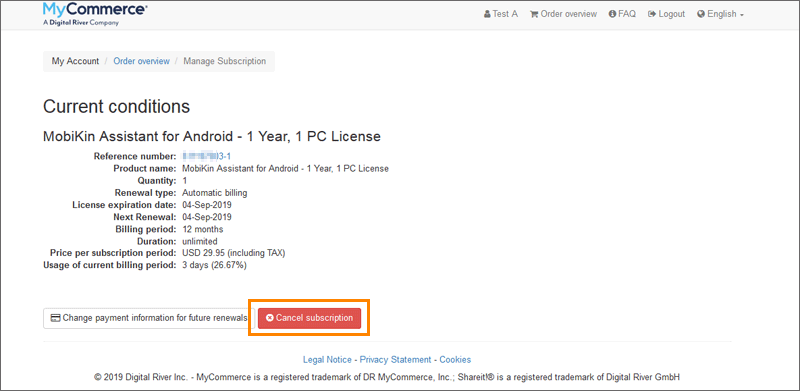Click the shopping cart icon in header
The height and width of the screenshot is (391, 800).
pos(534,14)
